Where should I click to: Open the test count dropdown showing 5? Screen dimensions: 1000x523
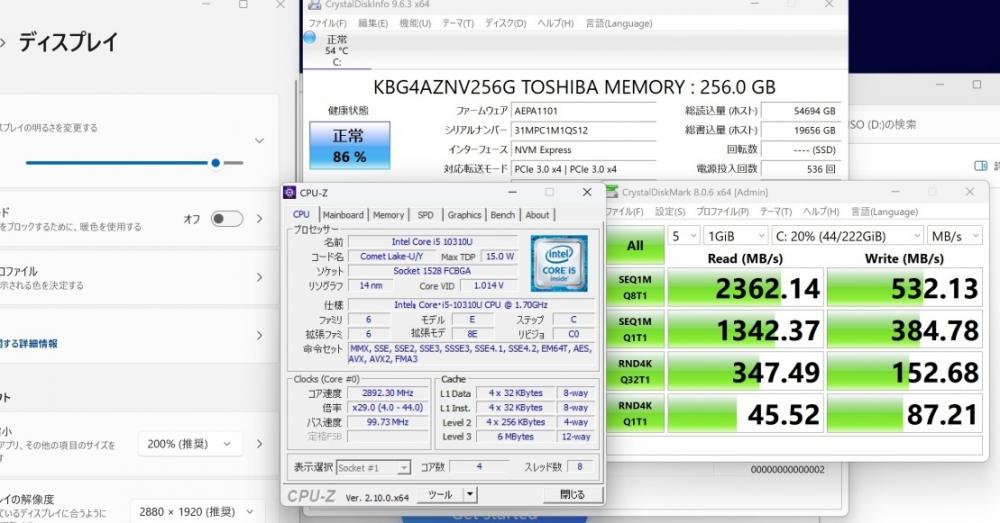684,236
